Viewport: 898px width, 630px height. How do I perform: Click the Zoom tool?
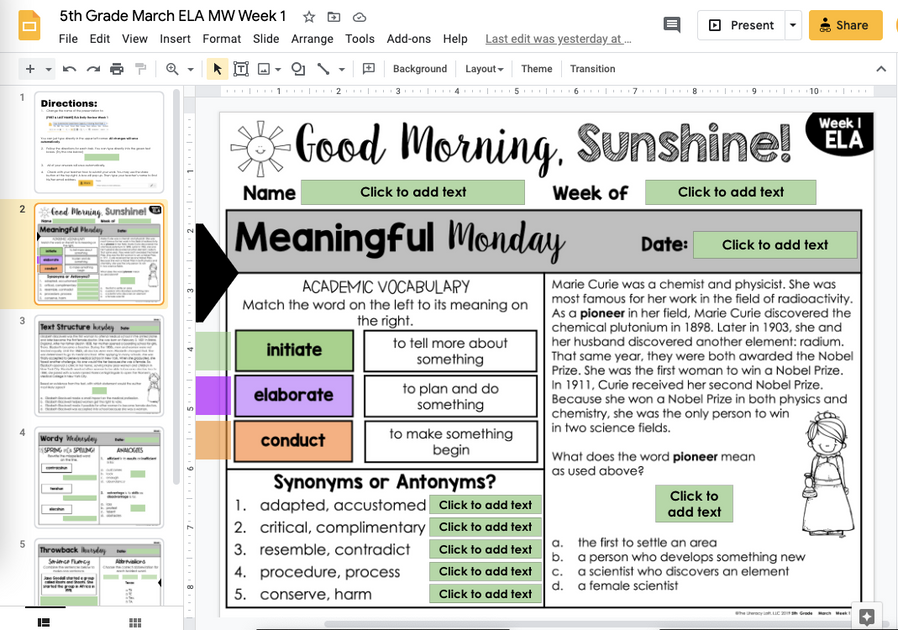[x=172, y=68]
